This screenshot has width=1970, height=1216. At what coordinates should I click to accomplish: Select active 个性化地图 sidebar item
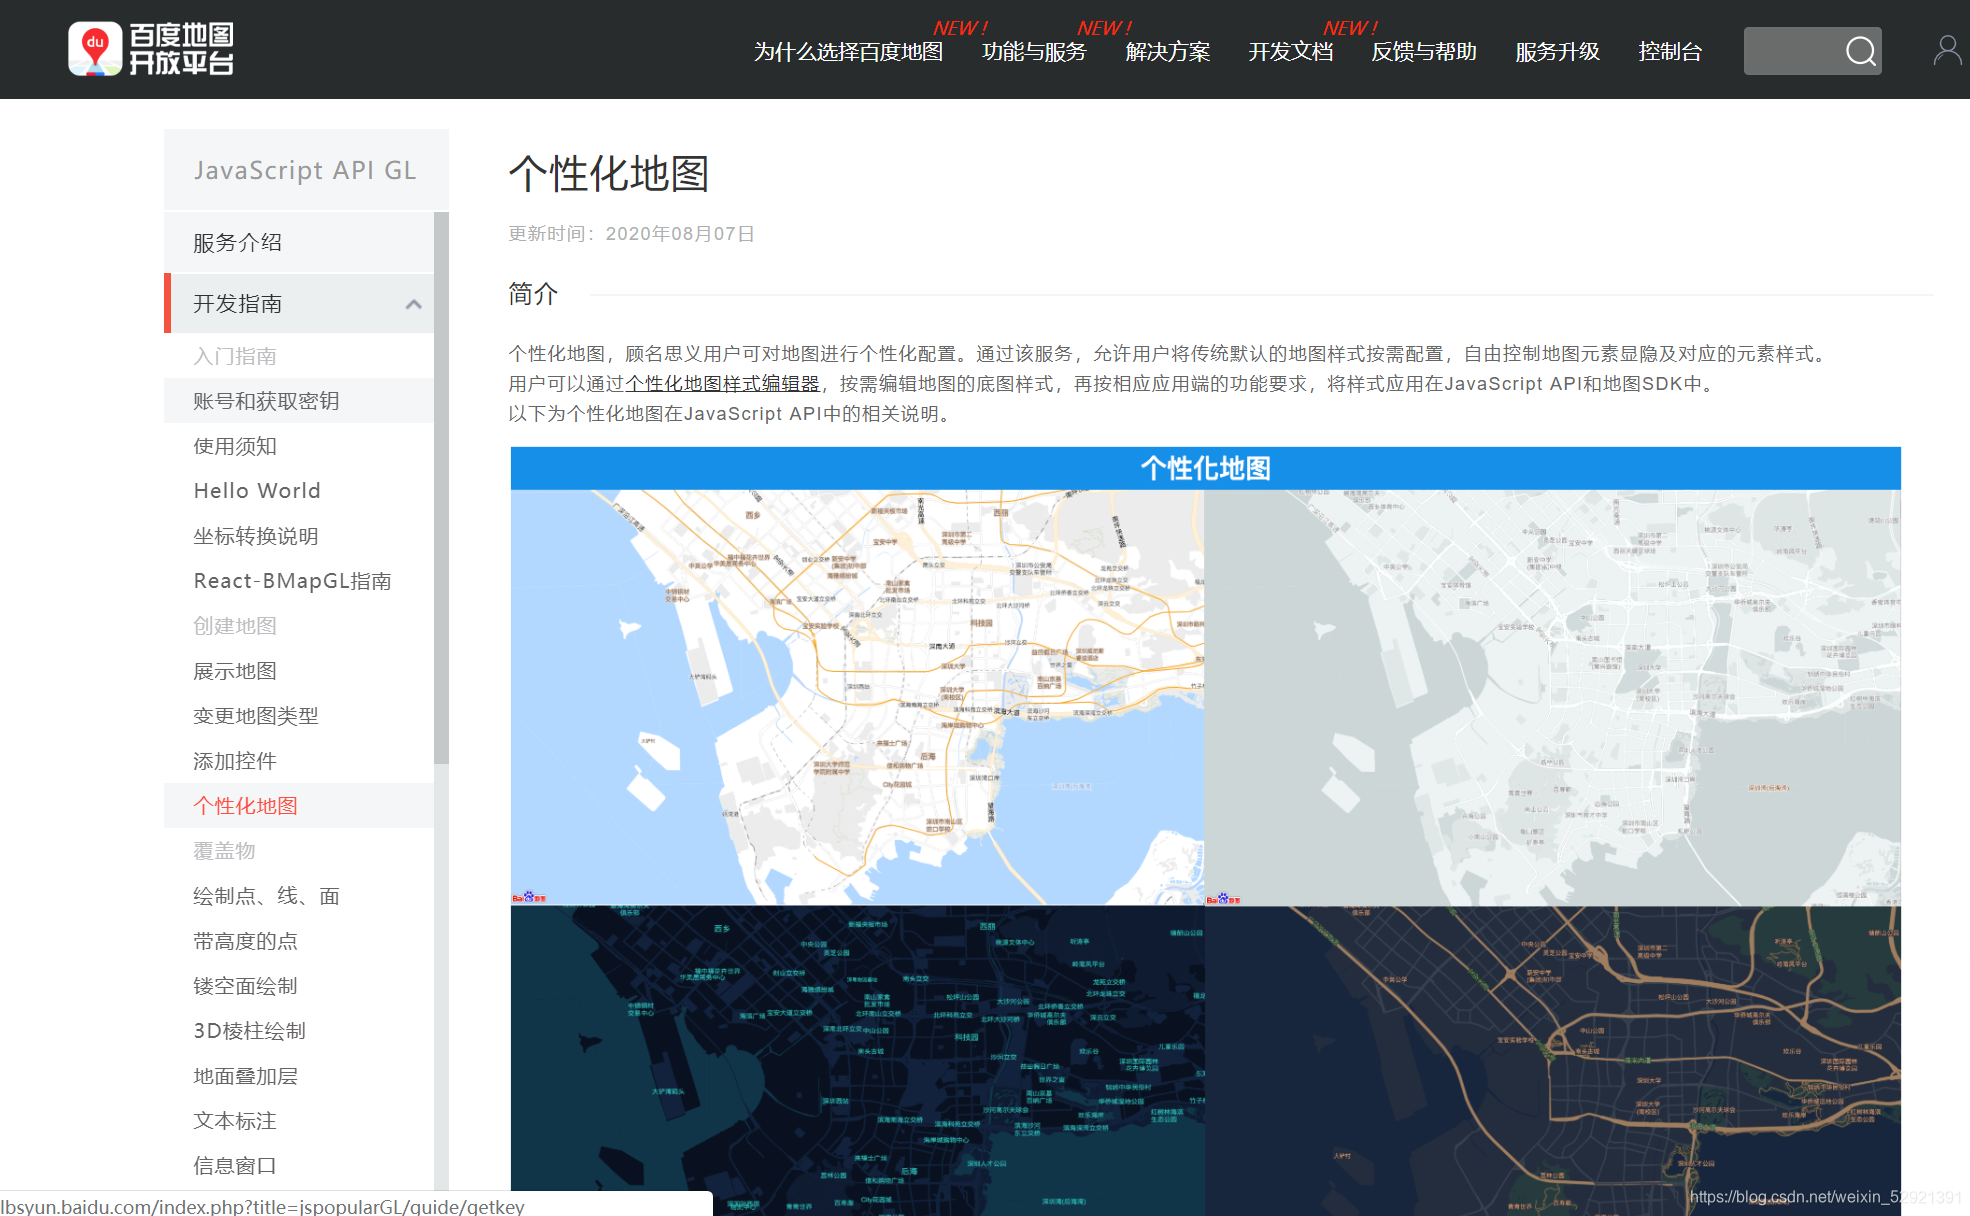coord(299,806)
